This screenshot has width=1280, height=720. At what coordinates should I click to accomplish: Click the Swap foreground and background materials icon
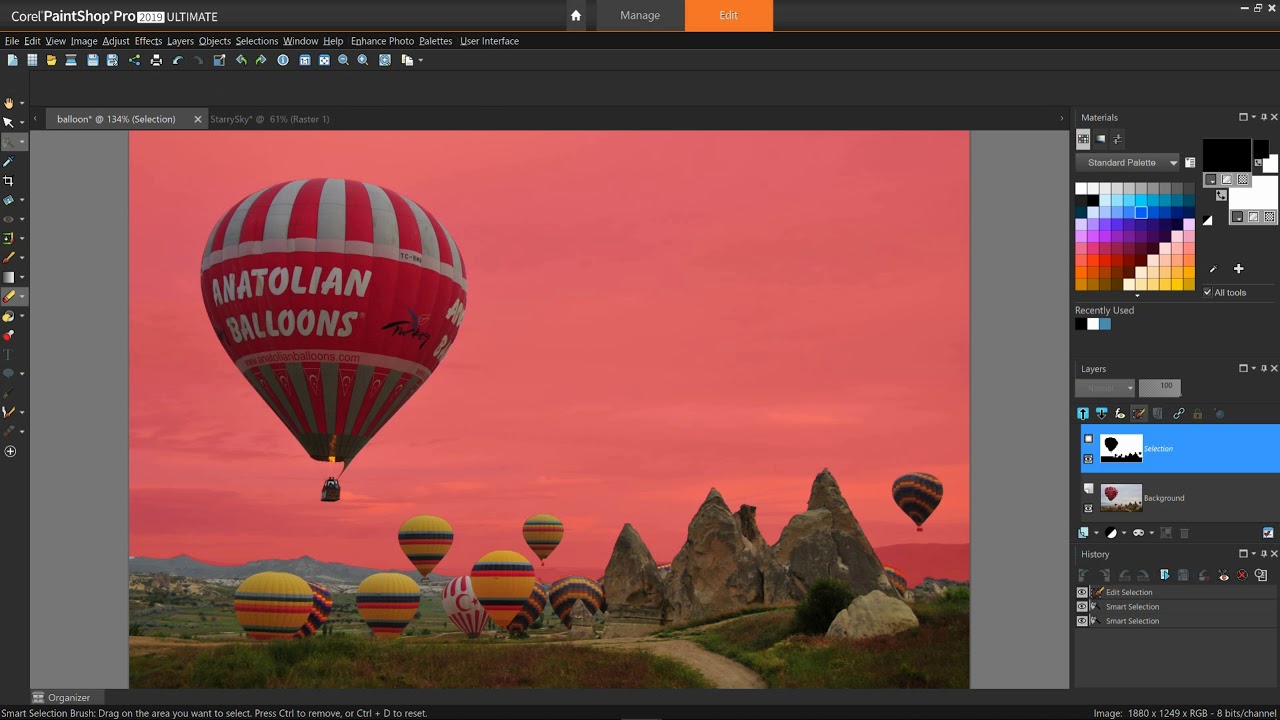click(1221, 195)
